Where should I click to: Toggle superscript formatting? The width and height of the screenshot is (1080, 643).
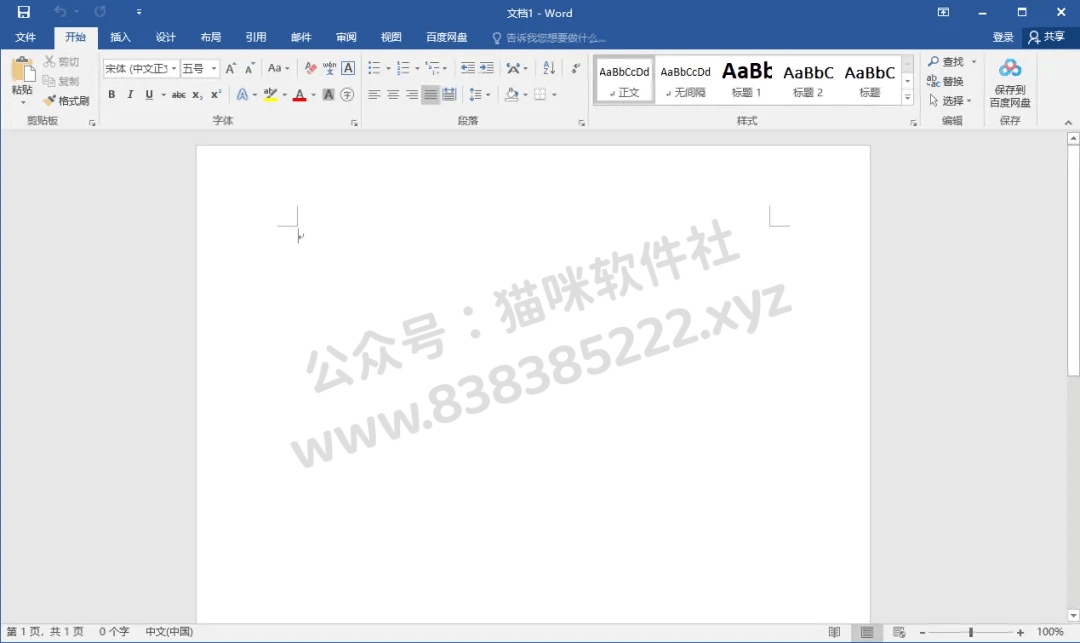(x=216, y=94)
